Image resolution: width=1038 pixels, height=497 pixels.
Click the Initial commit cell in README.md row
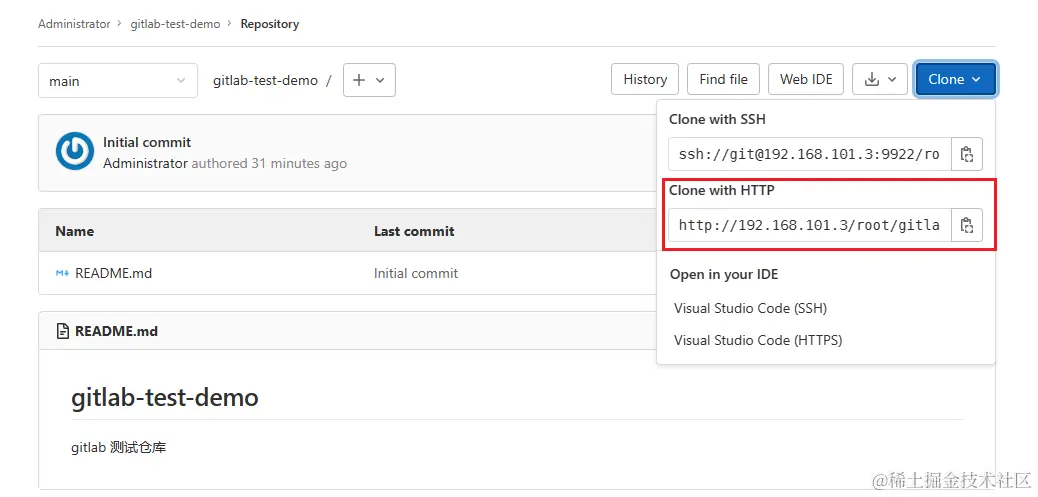tap(416, 273)
